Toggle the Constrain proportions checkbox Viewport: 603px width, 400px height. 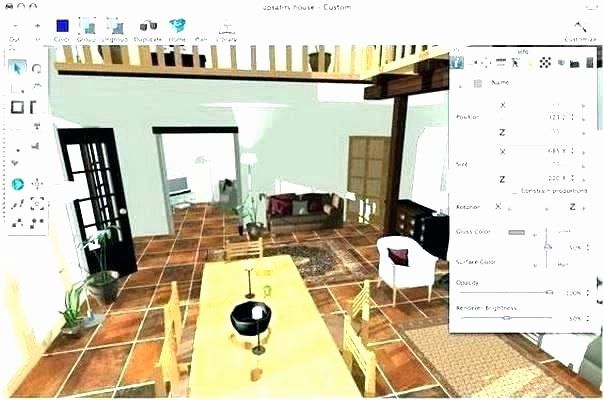point(514,191)
